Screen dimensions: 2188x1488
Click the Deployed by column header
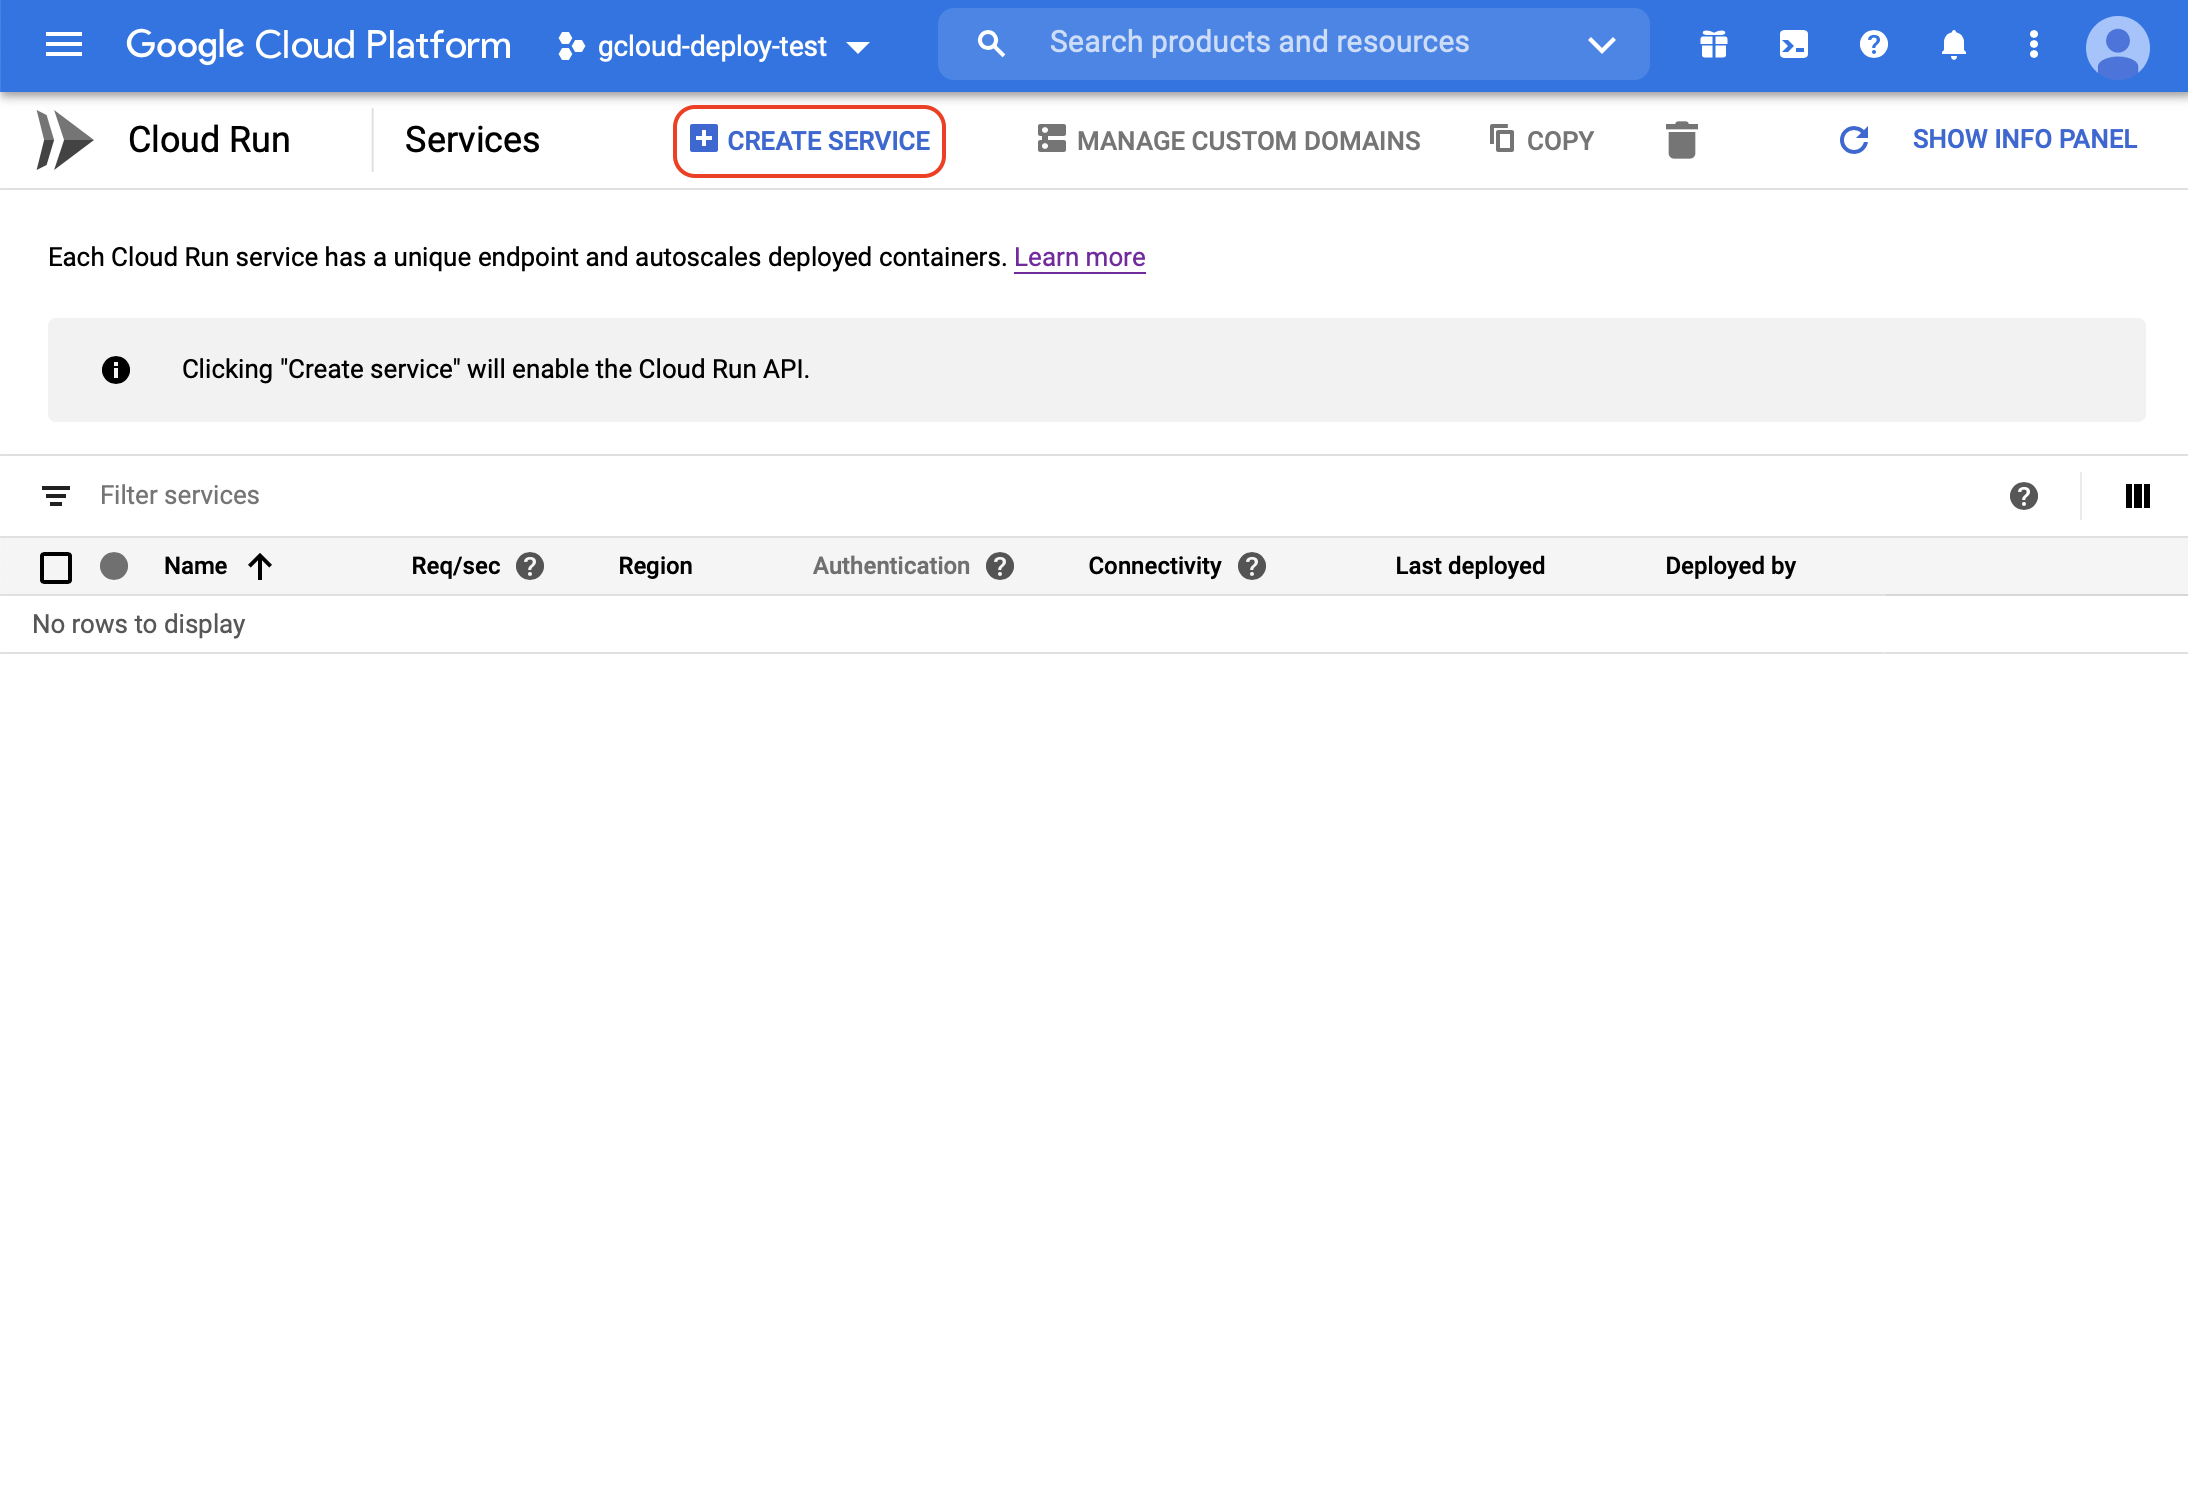1731,566
